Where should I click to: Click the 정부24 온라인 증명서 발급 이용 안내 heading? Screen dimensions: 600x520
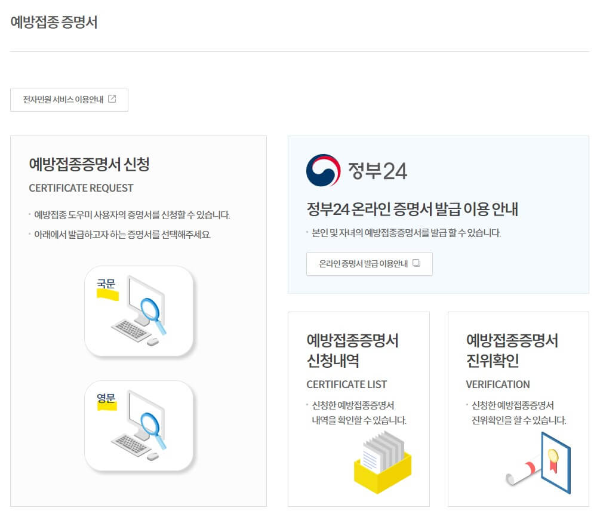[x=412, y=209]
